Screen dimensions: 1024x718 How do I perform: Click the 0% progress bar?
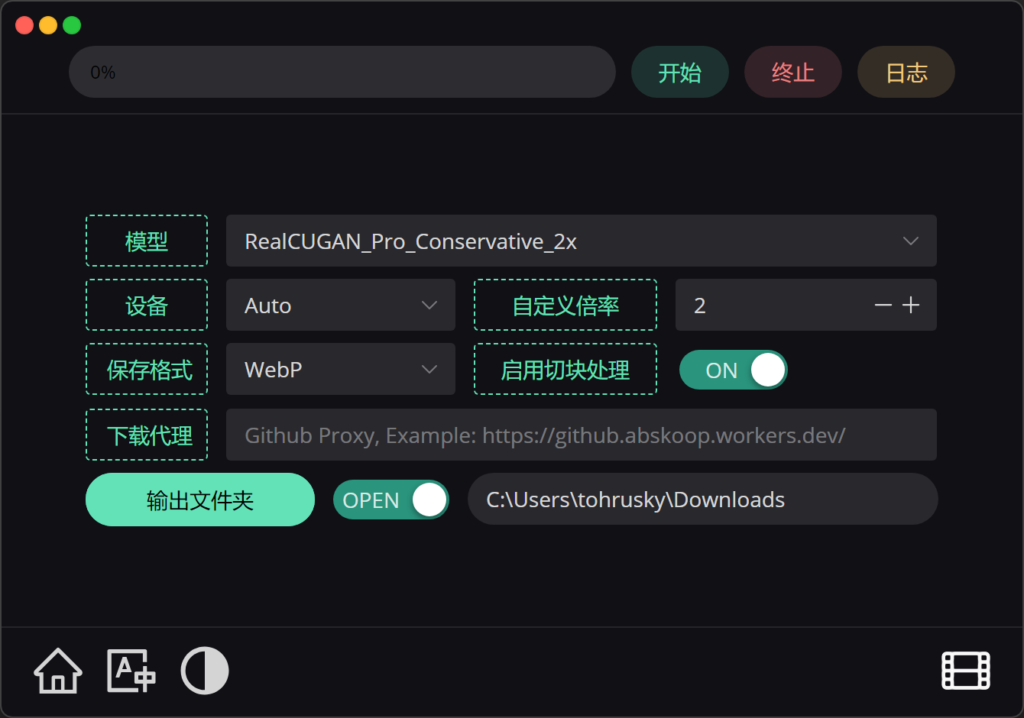coord(341,73)
